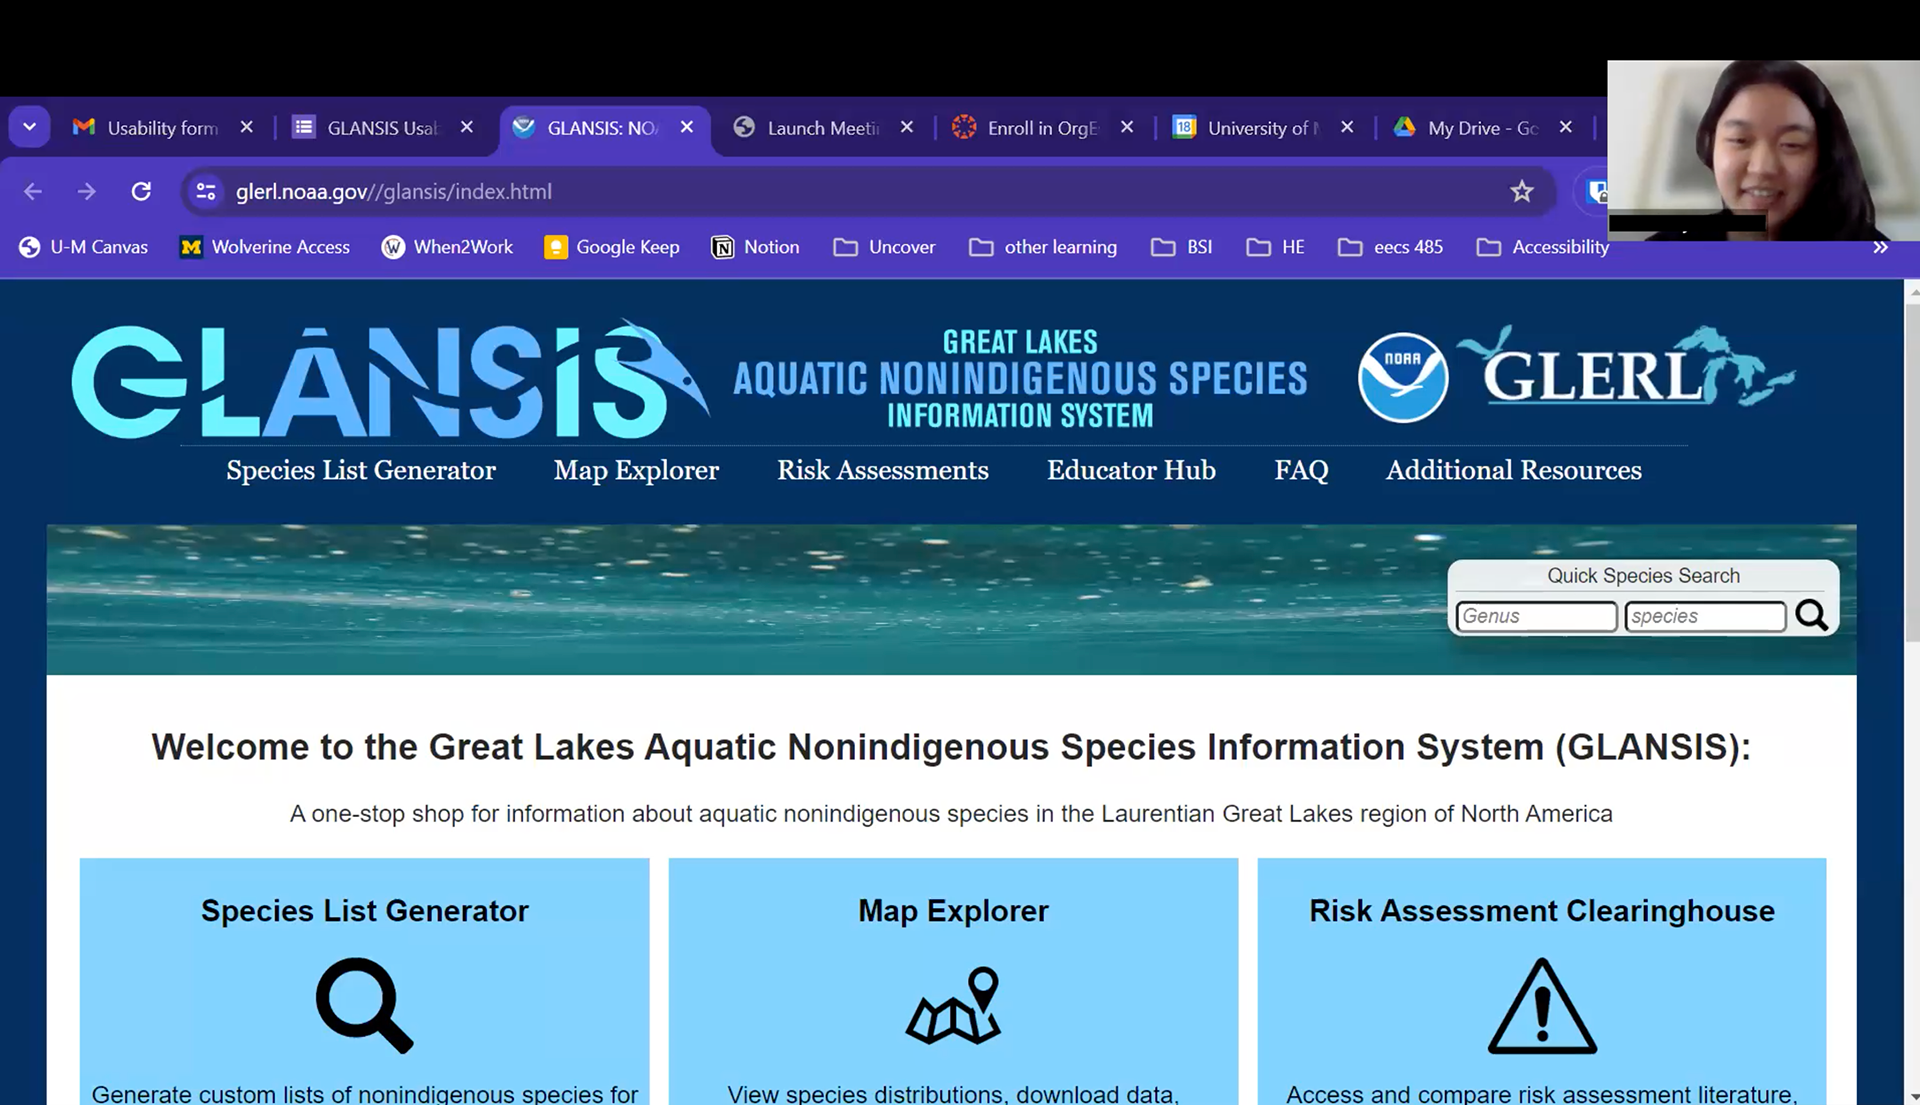Screen dimensions: 1920x1105
Task: Bookmark this page with the star icon
Action: pos(1521,191)
